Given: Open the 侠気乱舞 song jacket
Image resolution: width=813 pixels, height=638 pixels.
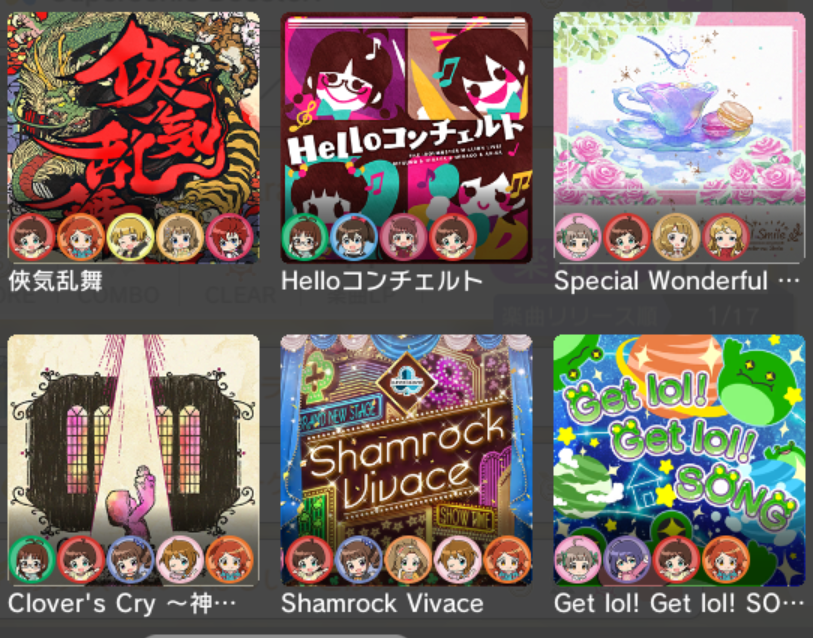Looking at the screenshot, I should pyautogui.click(x=133, y=137).
